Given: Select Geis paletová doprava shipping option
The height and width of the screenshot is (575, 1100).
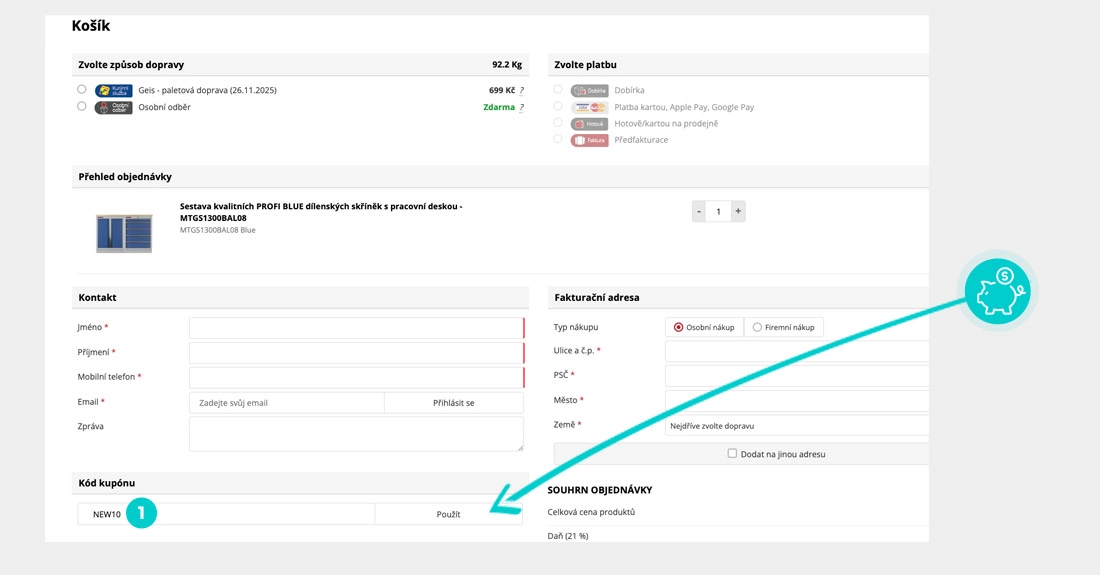Looking at the screenshot, I should [82, 89].
